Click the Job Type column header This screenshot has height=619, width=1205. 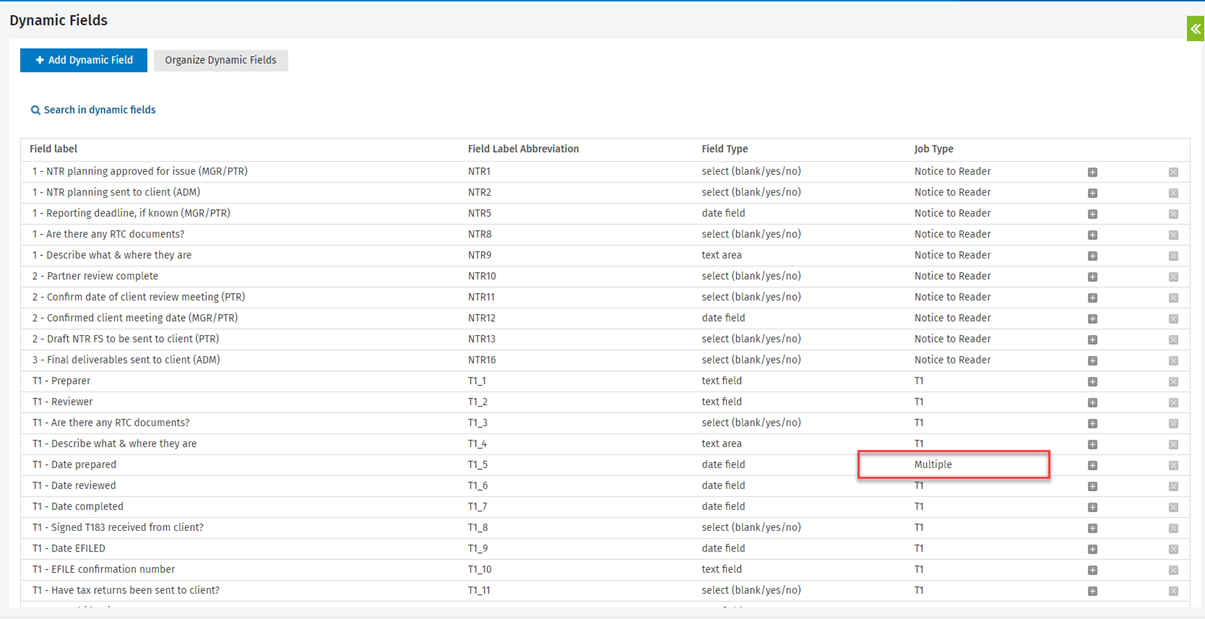click(x=933, y=149)
